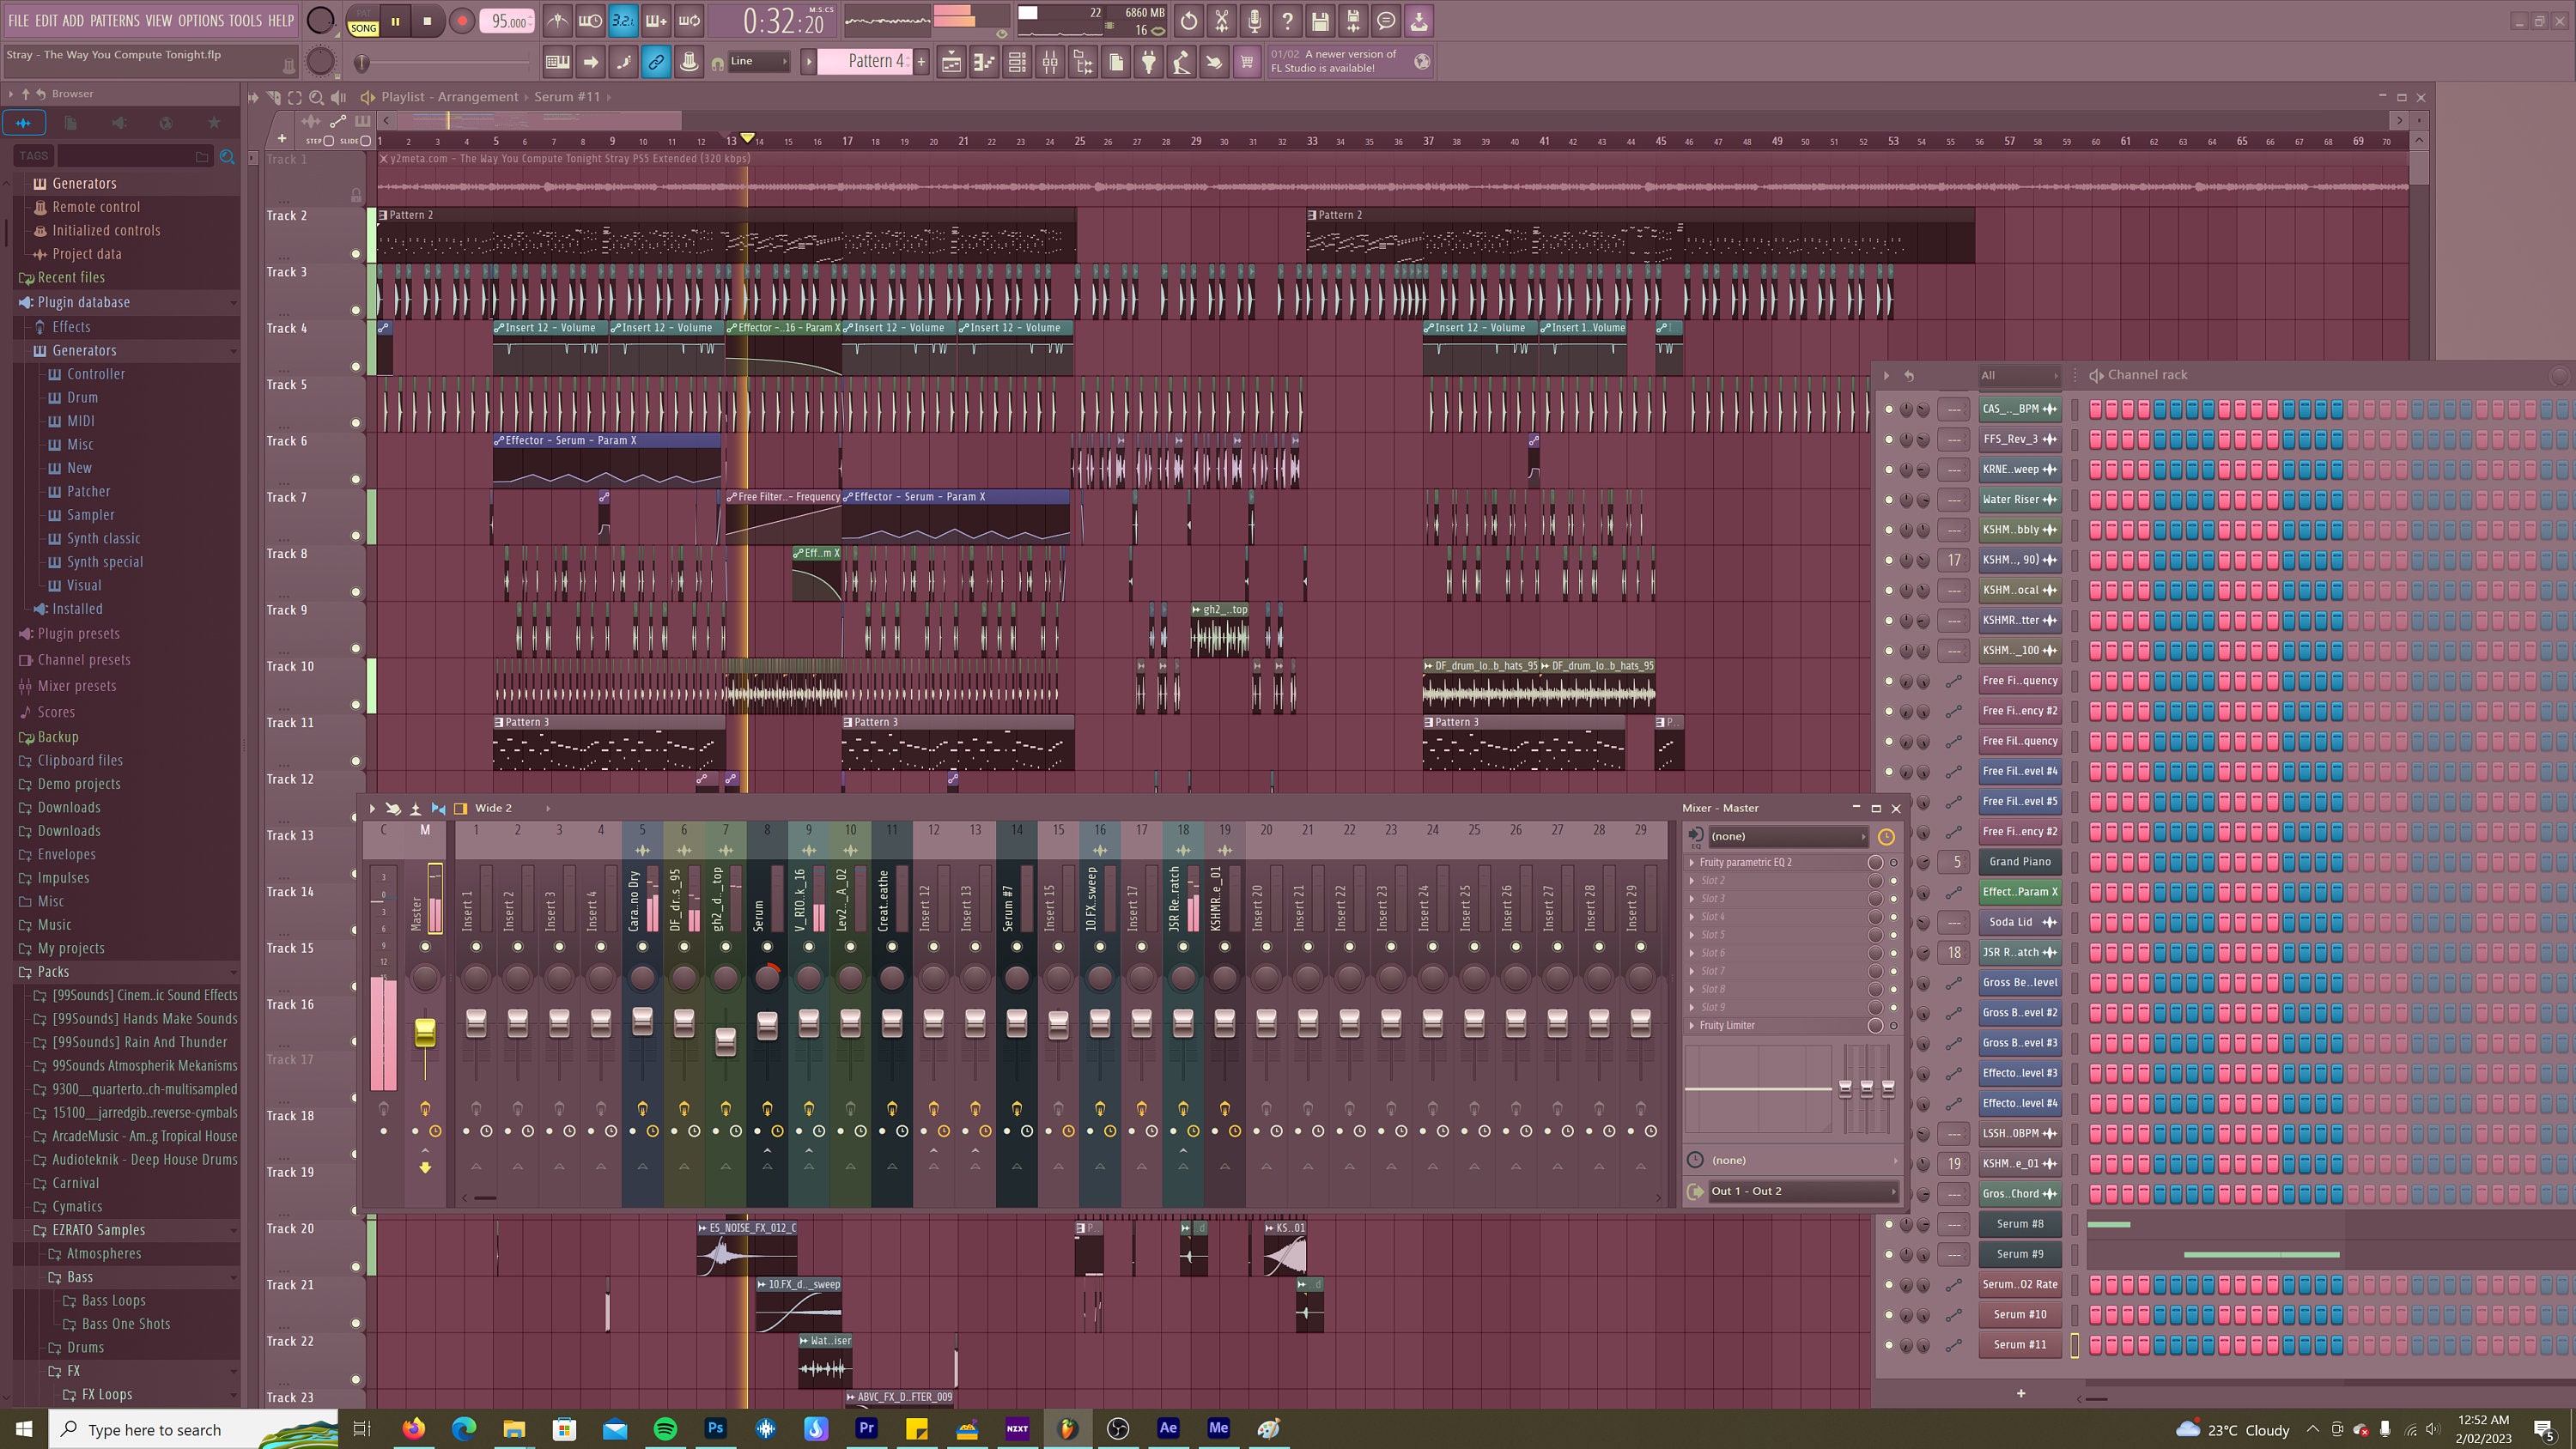This screenshot has width=2576, height=1449.
Task: Toggle the metronome icon in the toolbar
Action: click(558, 20)
